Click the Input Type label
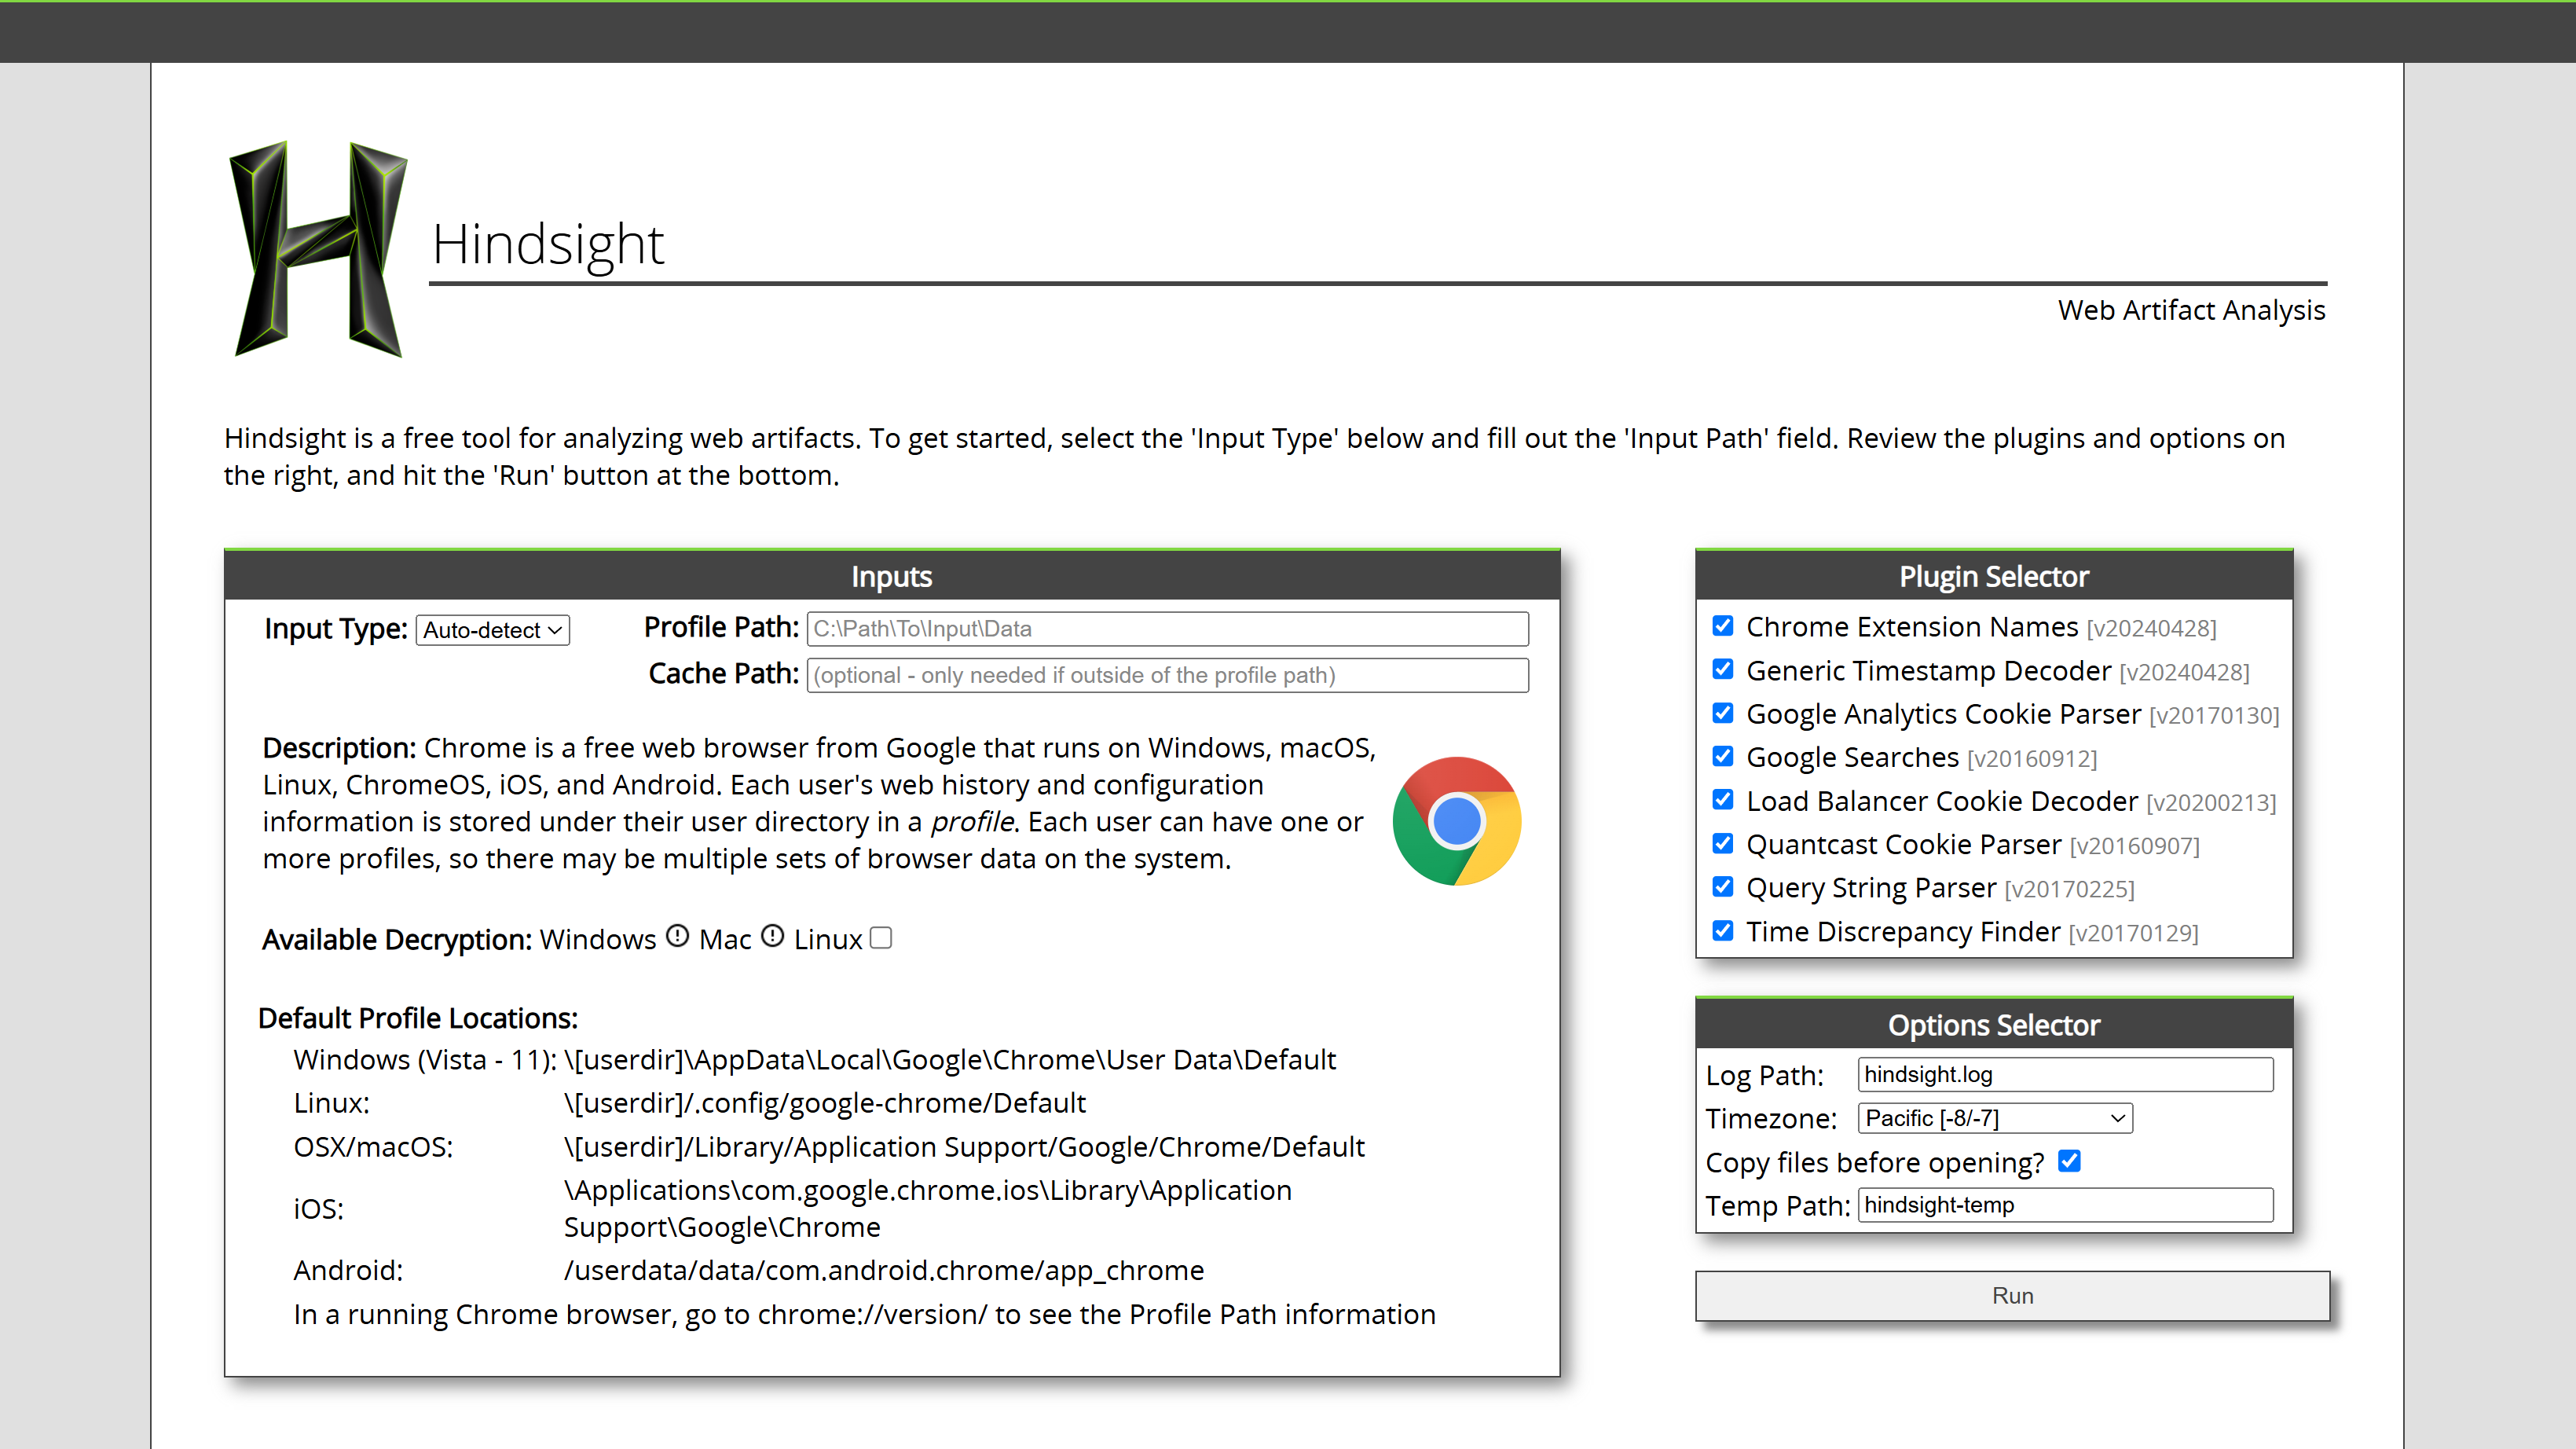The image size is (2576, 1449). coord(336,629)
